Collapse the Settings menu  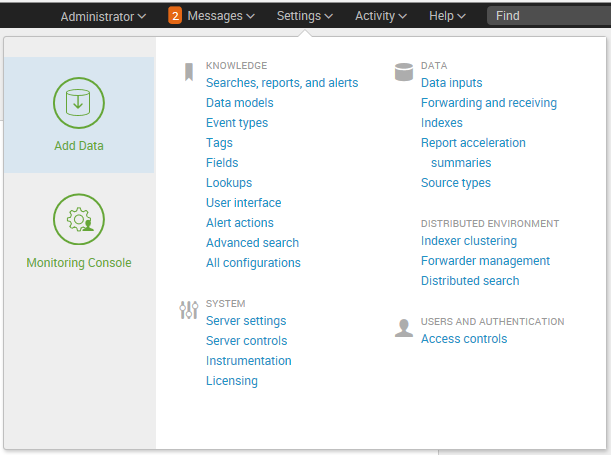(x=305, y=16)
